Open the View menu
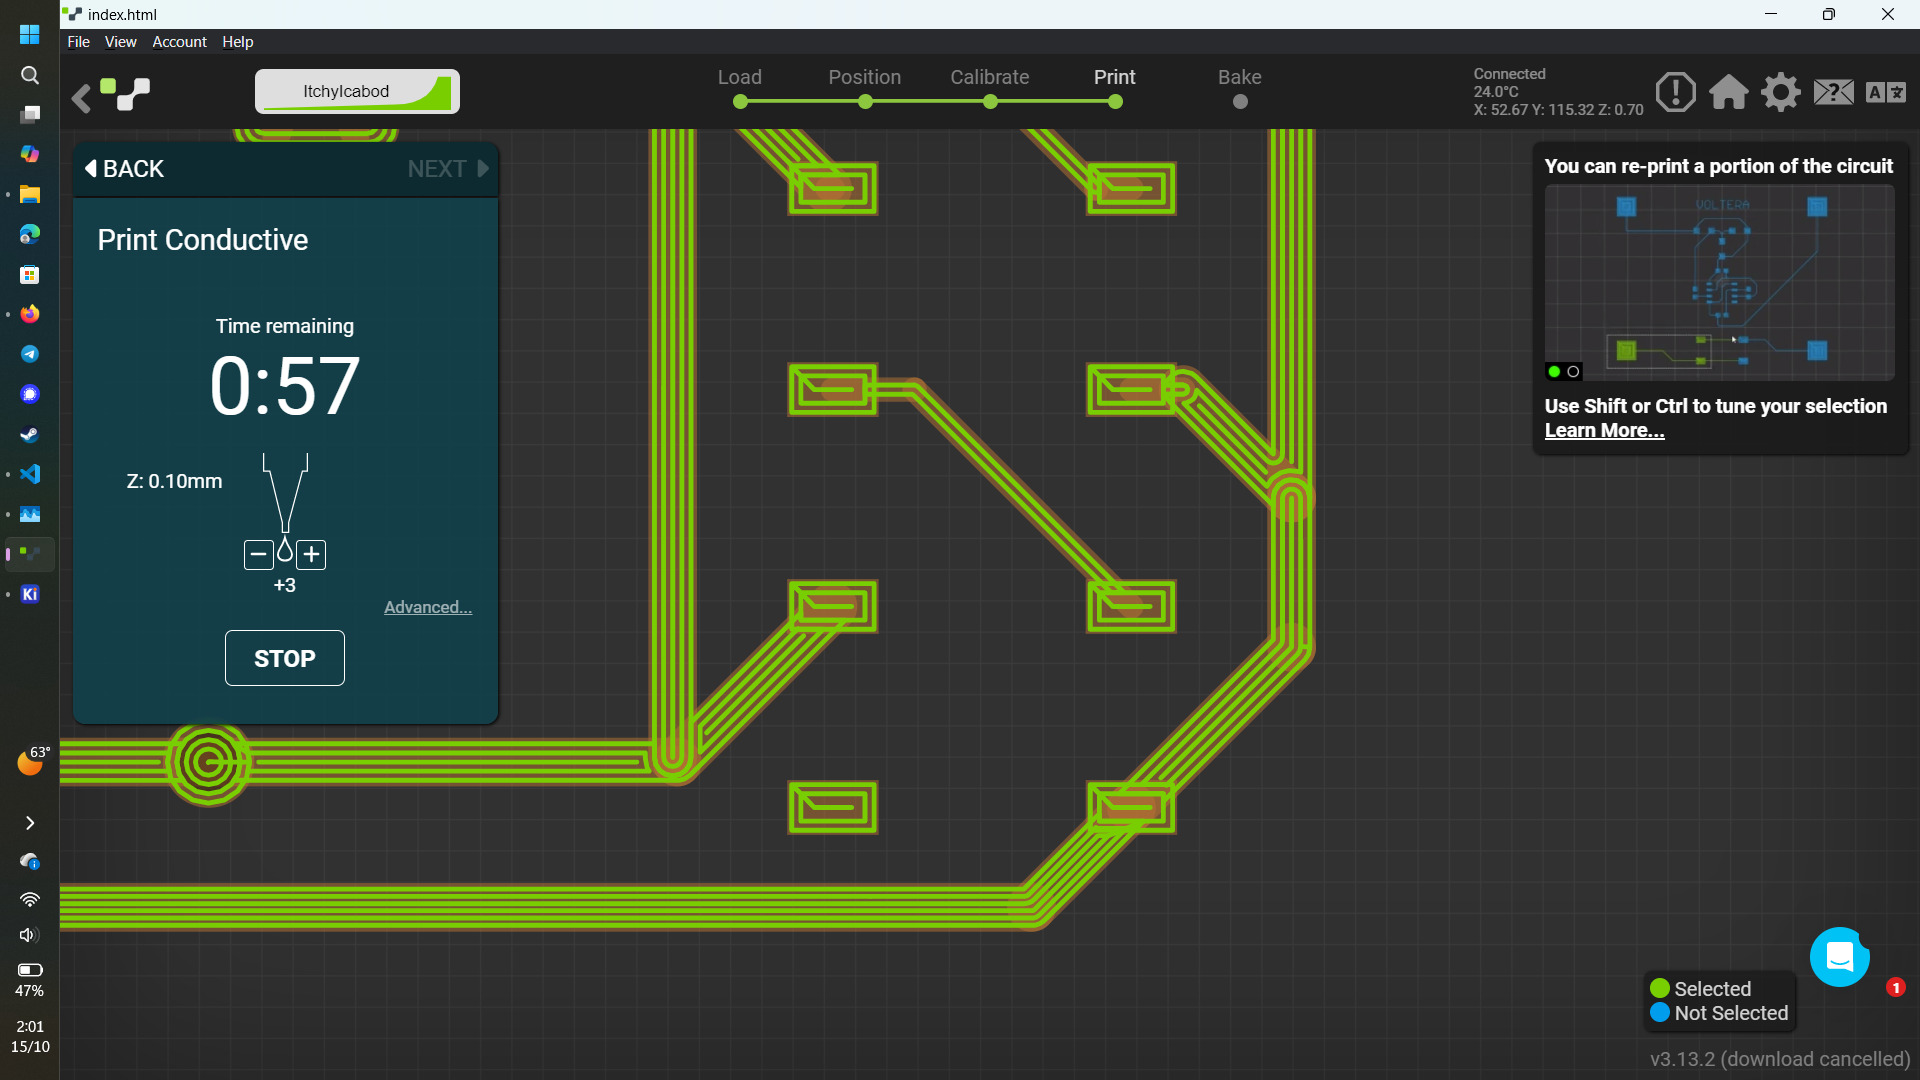The width and height of the screenshot is (1920, 1080). click(x=120, y=42)
